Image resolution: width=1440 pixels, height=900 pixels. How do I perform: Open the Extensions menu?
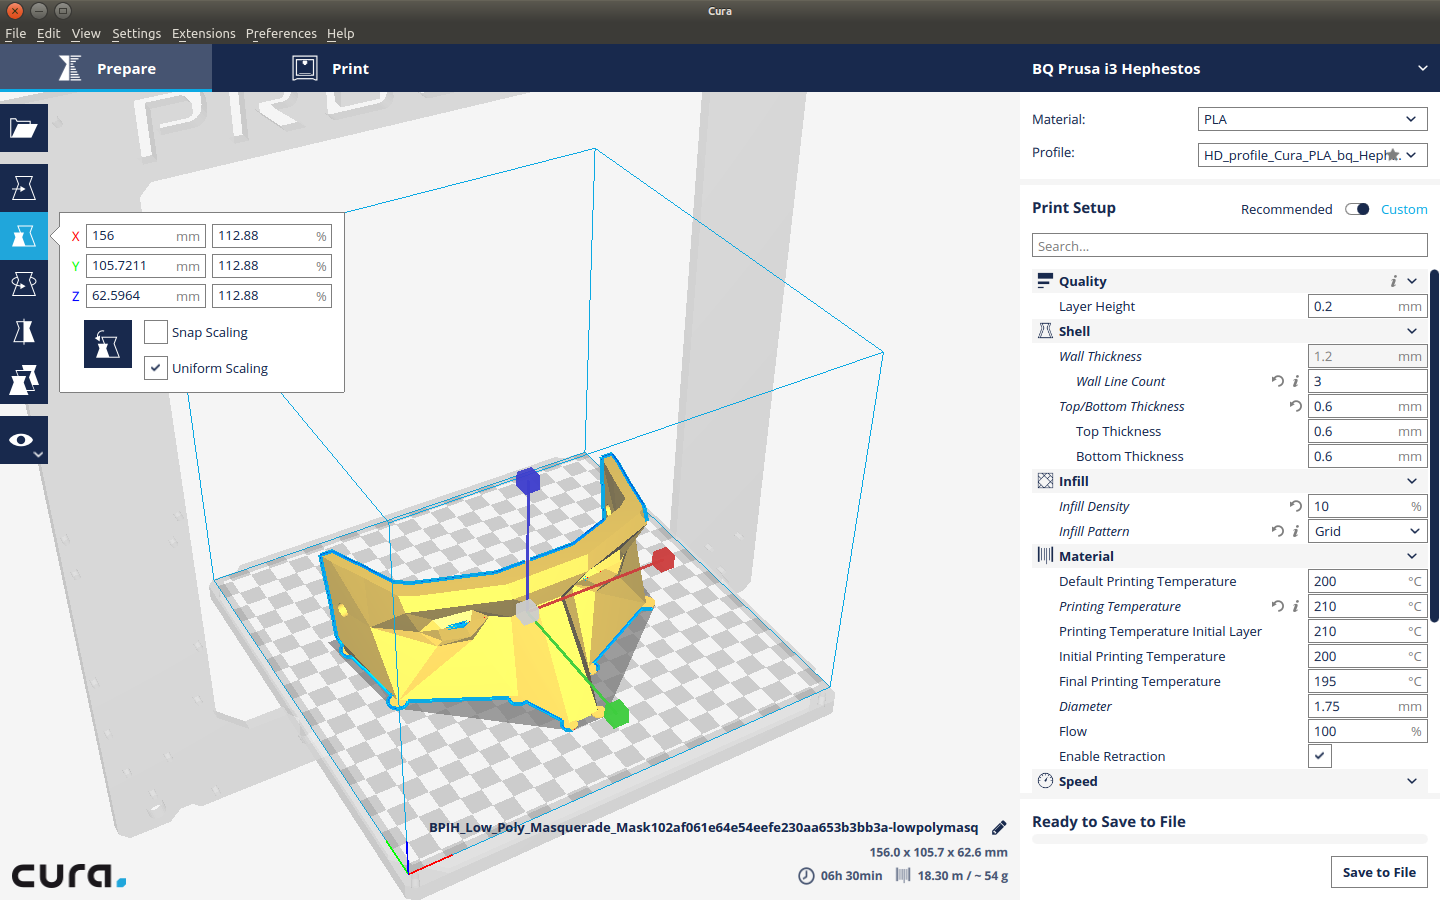(x=203, y=33)
